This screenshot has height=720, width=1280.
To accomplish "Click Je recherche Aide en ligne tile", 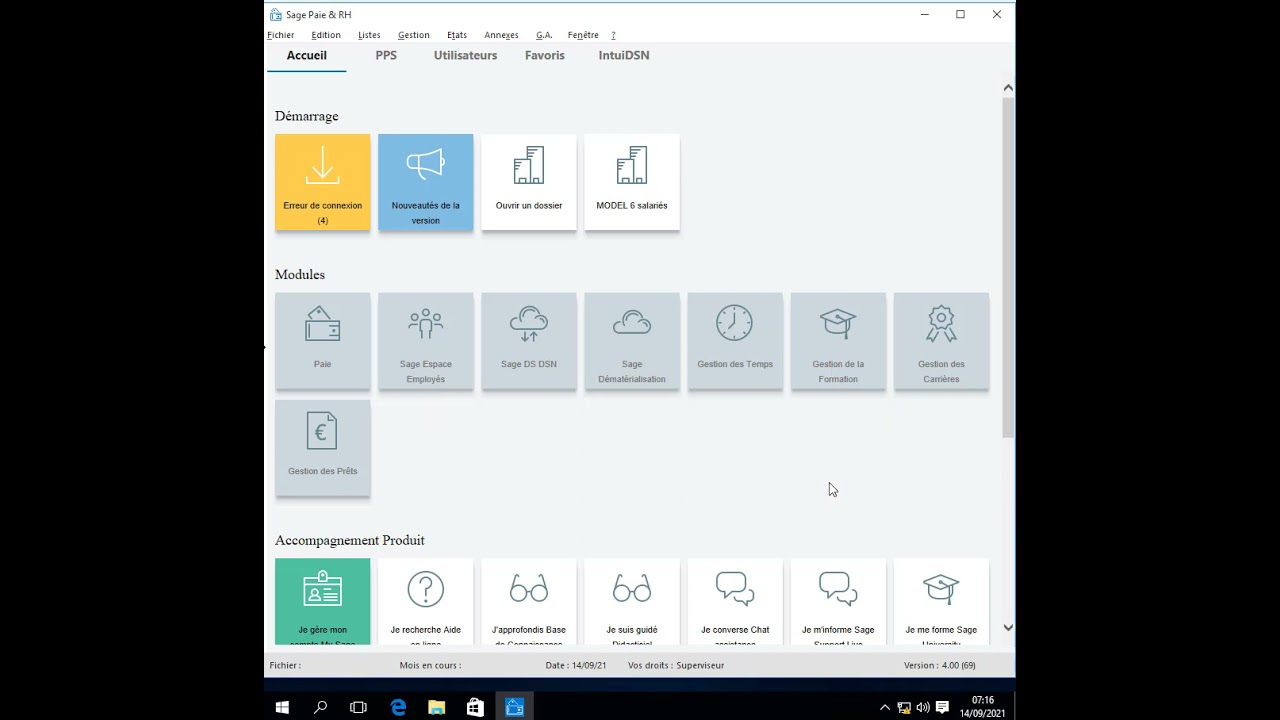I will pyautogui.click(x=425, y=601).
